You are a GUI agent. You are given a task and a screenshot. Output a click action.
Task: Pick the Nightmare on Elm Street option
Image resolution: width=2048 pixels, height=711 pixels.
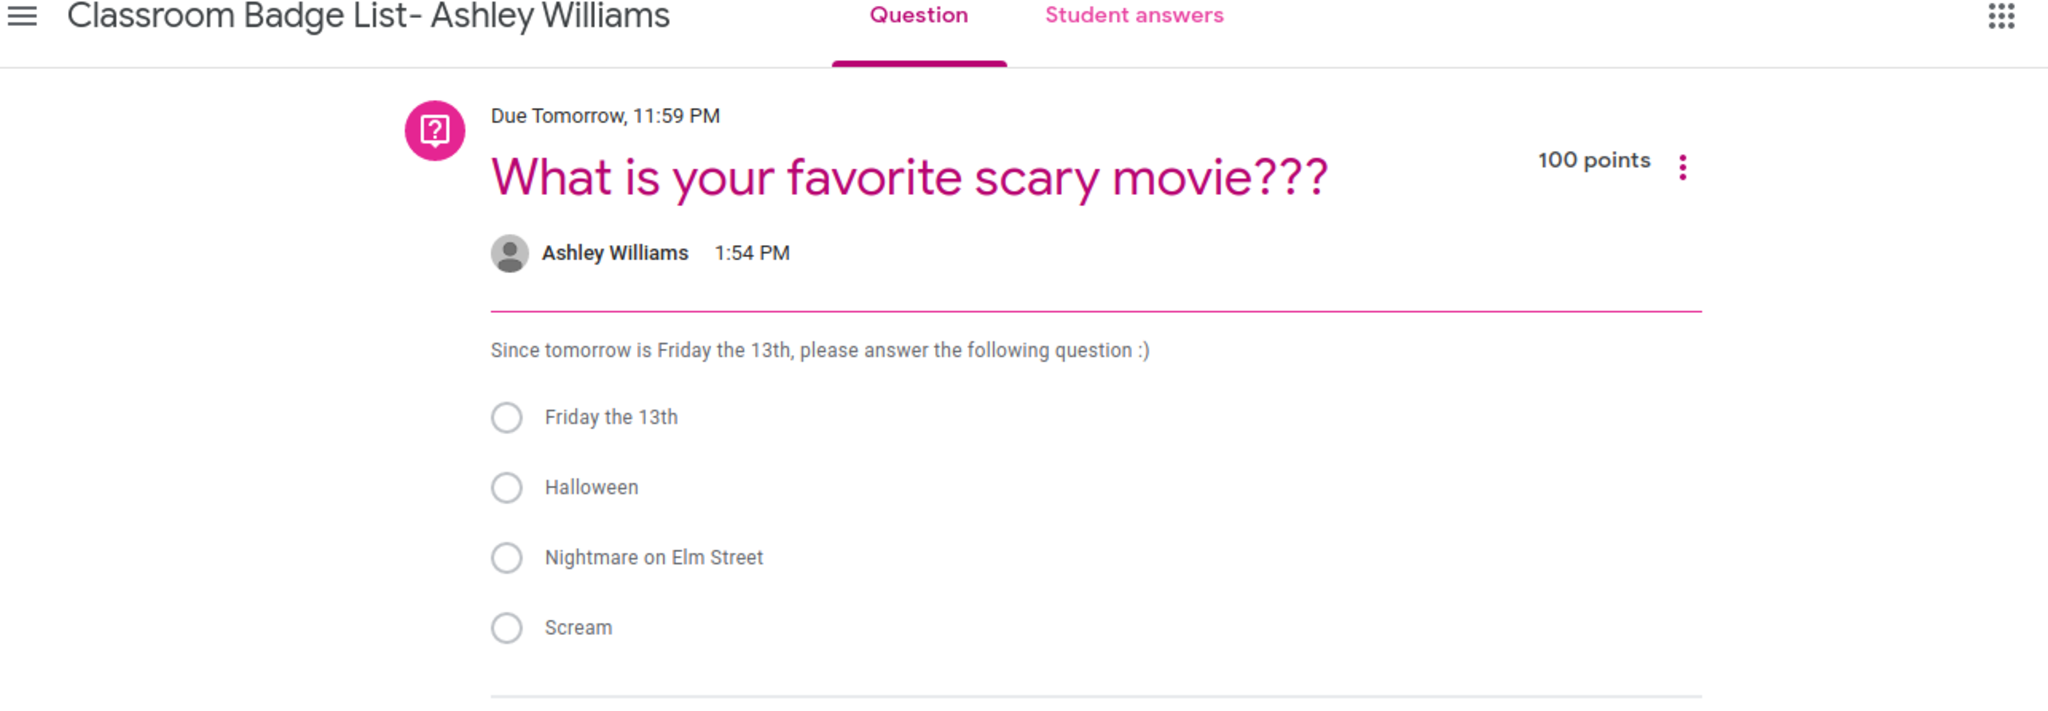(x=507, y=557)
